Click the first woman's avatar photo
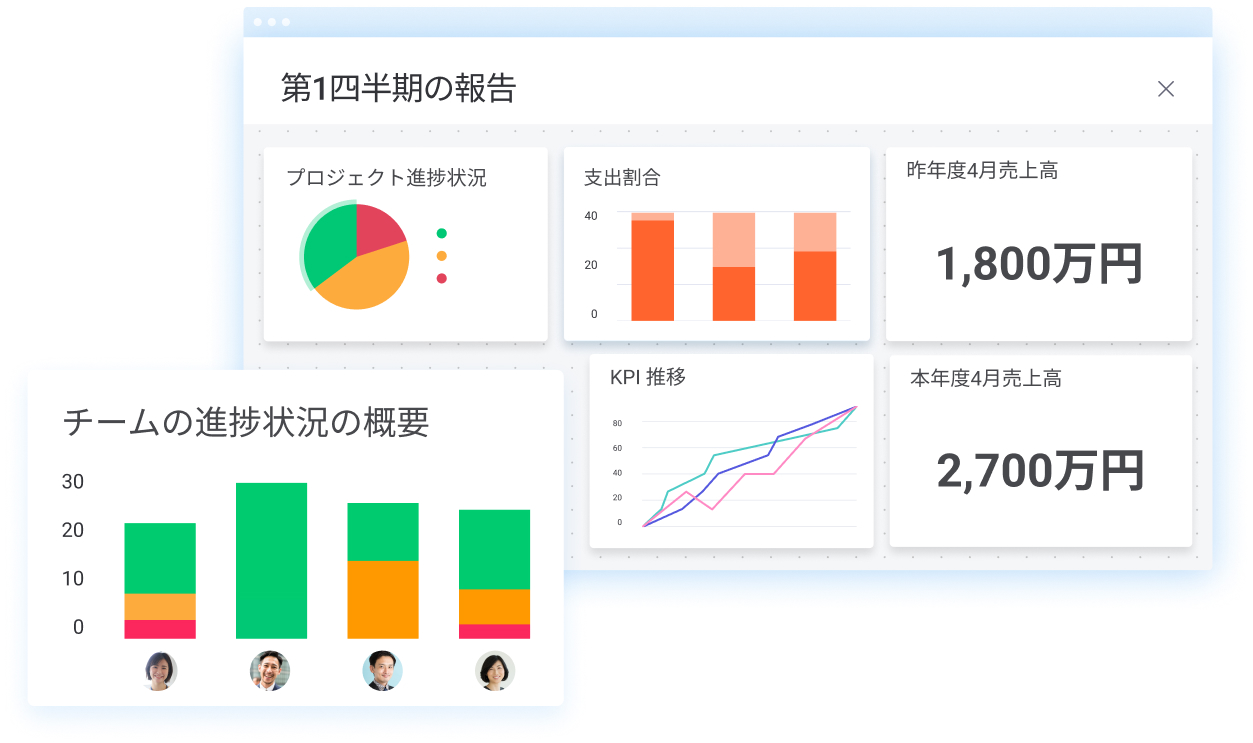Viewport: 1253px width, 743px height. [x=160, y=671]
